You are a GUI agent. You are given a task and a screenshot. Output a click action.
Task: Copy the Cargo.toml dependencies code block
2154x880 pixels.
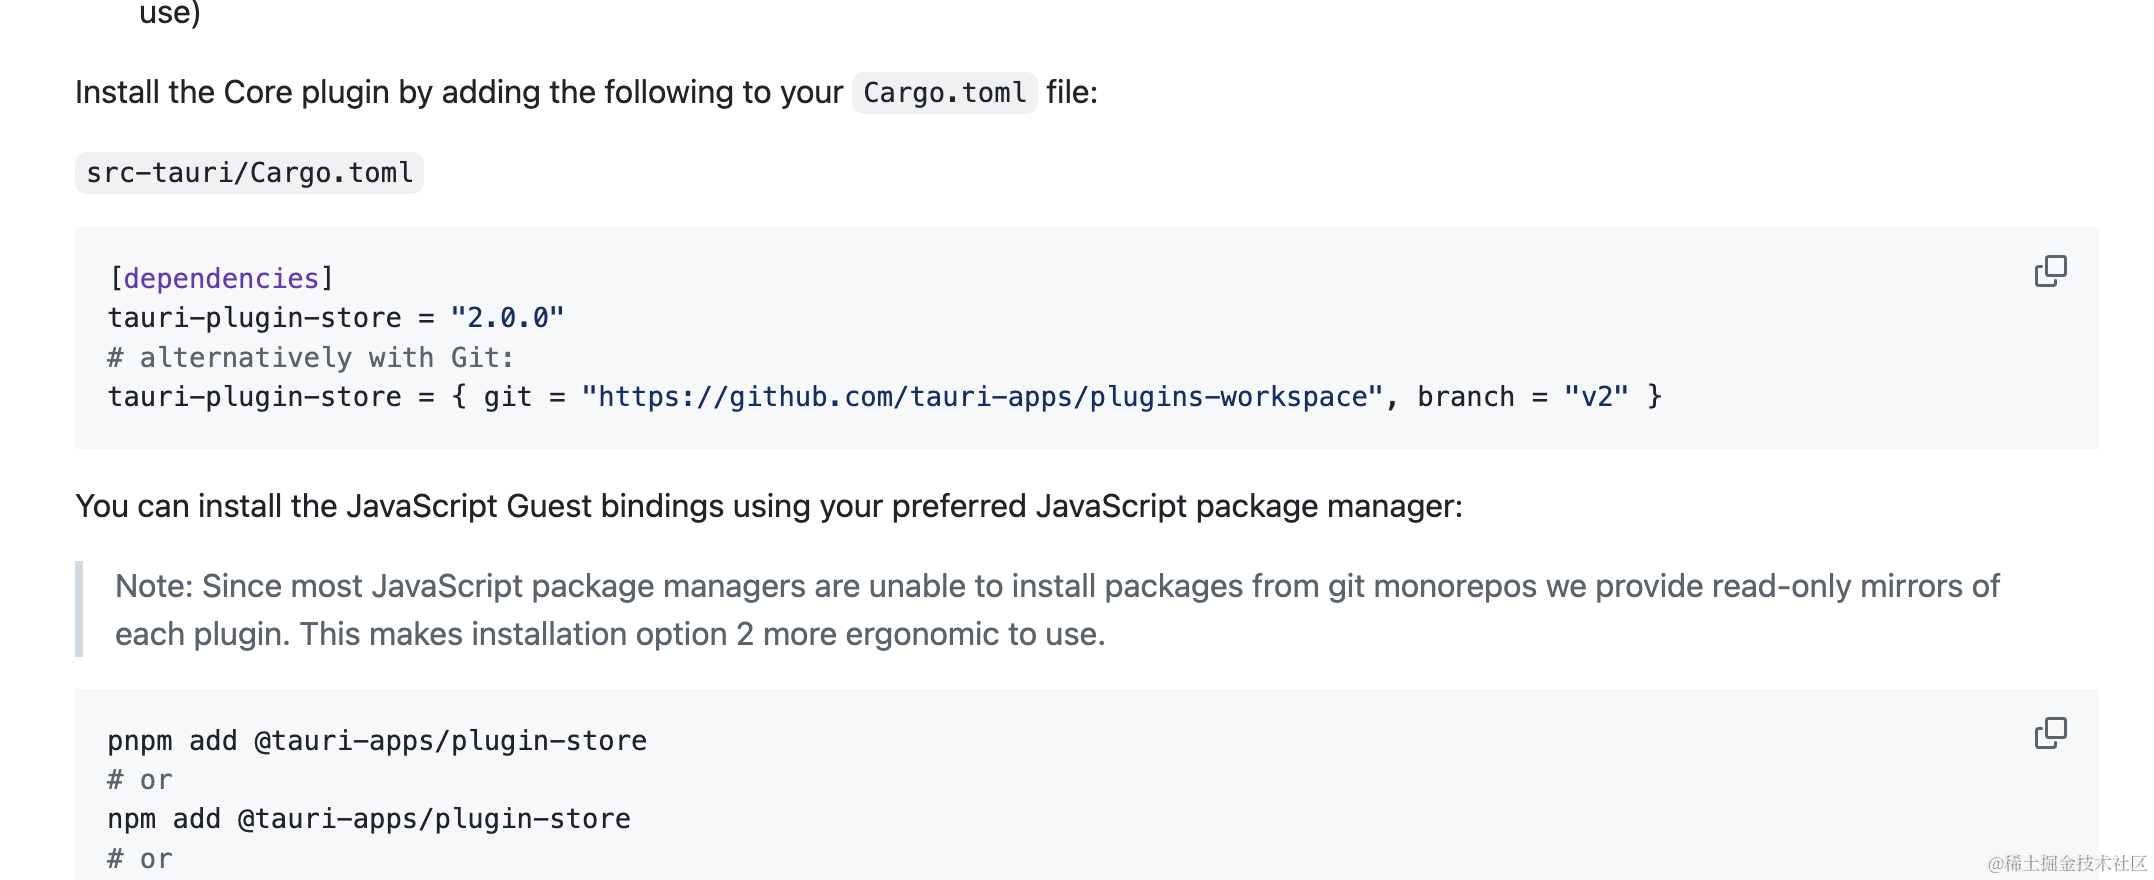[2050, 271]
